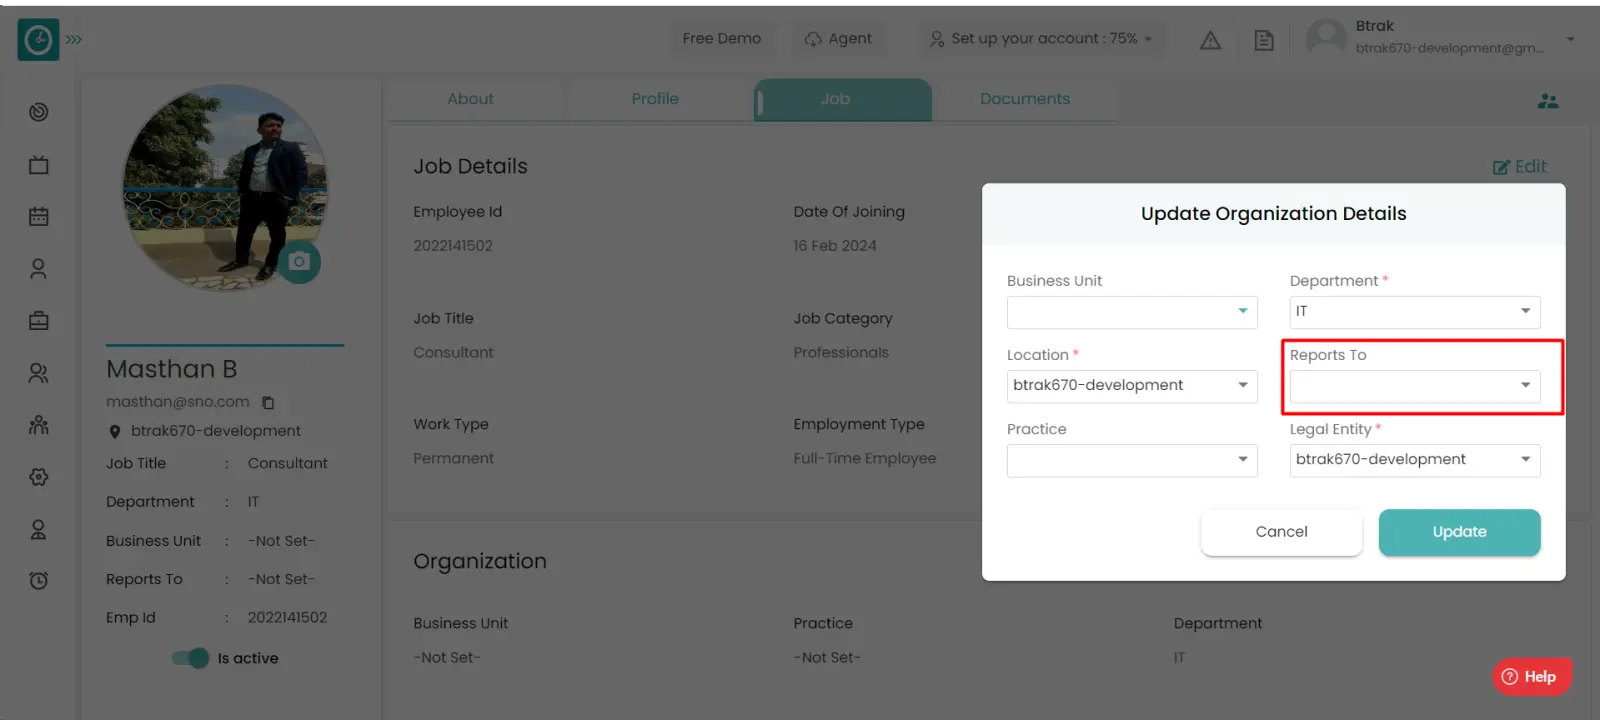The height and width of the screenshot is (720, 1600).
Task: Toggle the Is active switch
Action: tap(190, 658)
